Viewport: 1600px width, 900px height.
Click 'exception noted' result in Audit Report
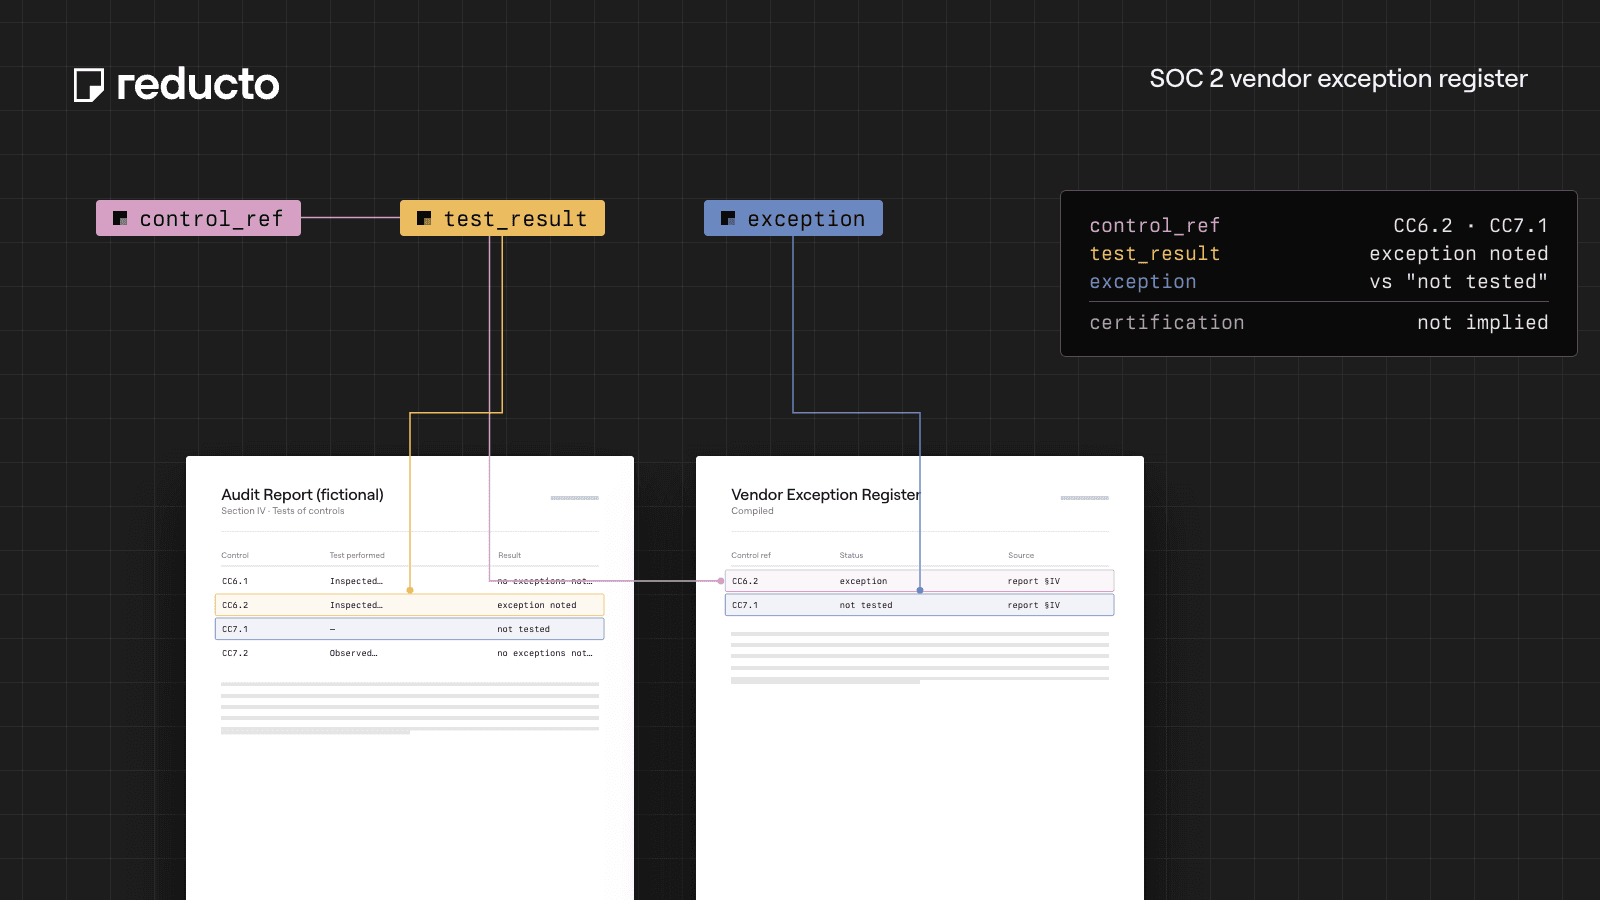click(x=537, y=605)
